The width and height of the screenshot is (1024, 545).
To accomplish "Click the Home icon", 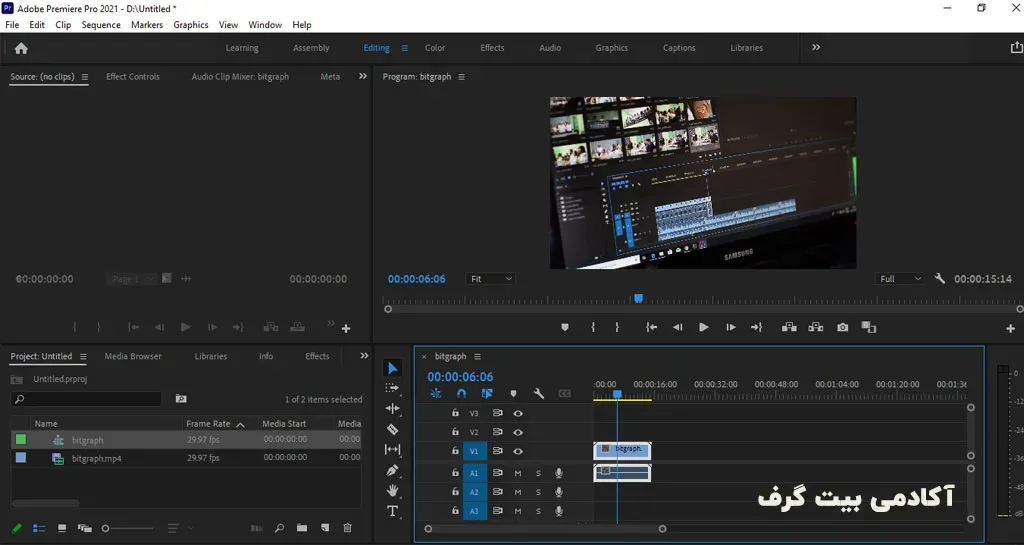I will tap(21, 48).
